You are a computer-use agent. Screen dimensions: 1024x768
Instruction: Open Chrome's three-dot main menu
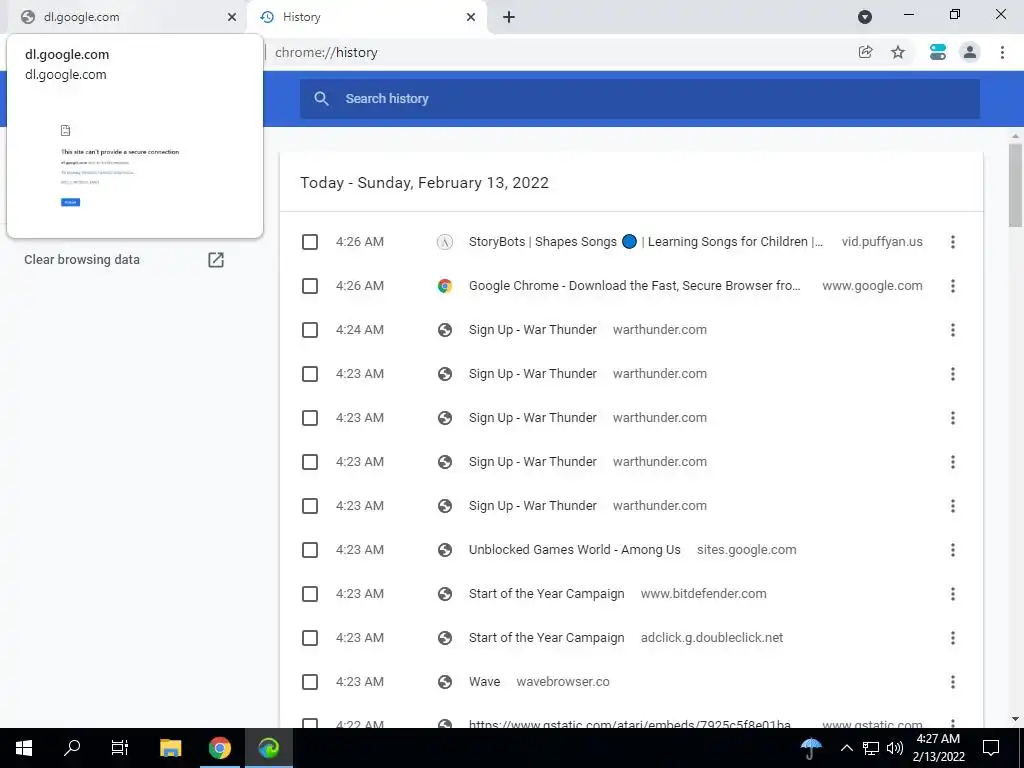tap(1002, 52)
